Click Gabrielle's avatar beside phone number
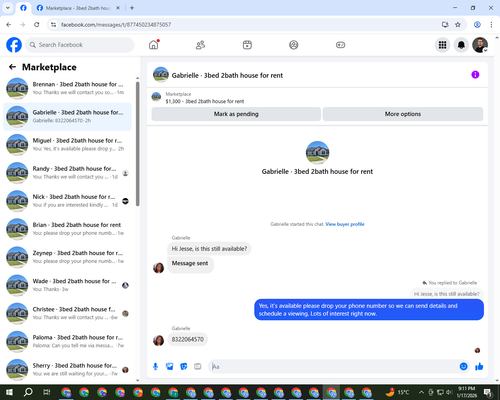 coord(159,341)
